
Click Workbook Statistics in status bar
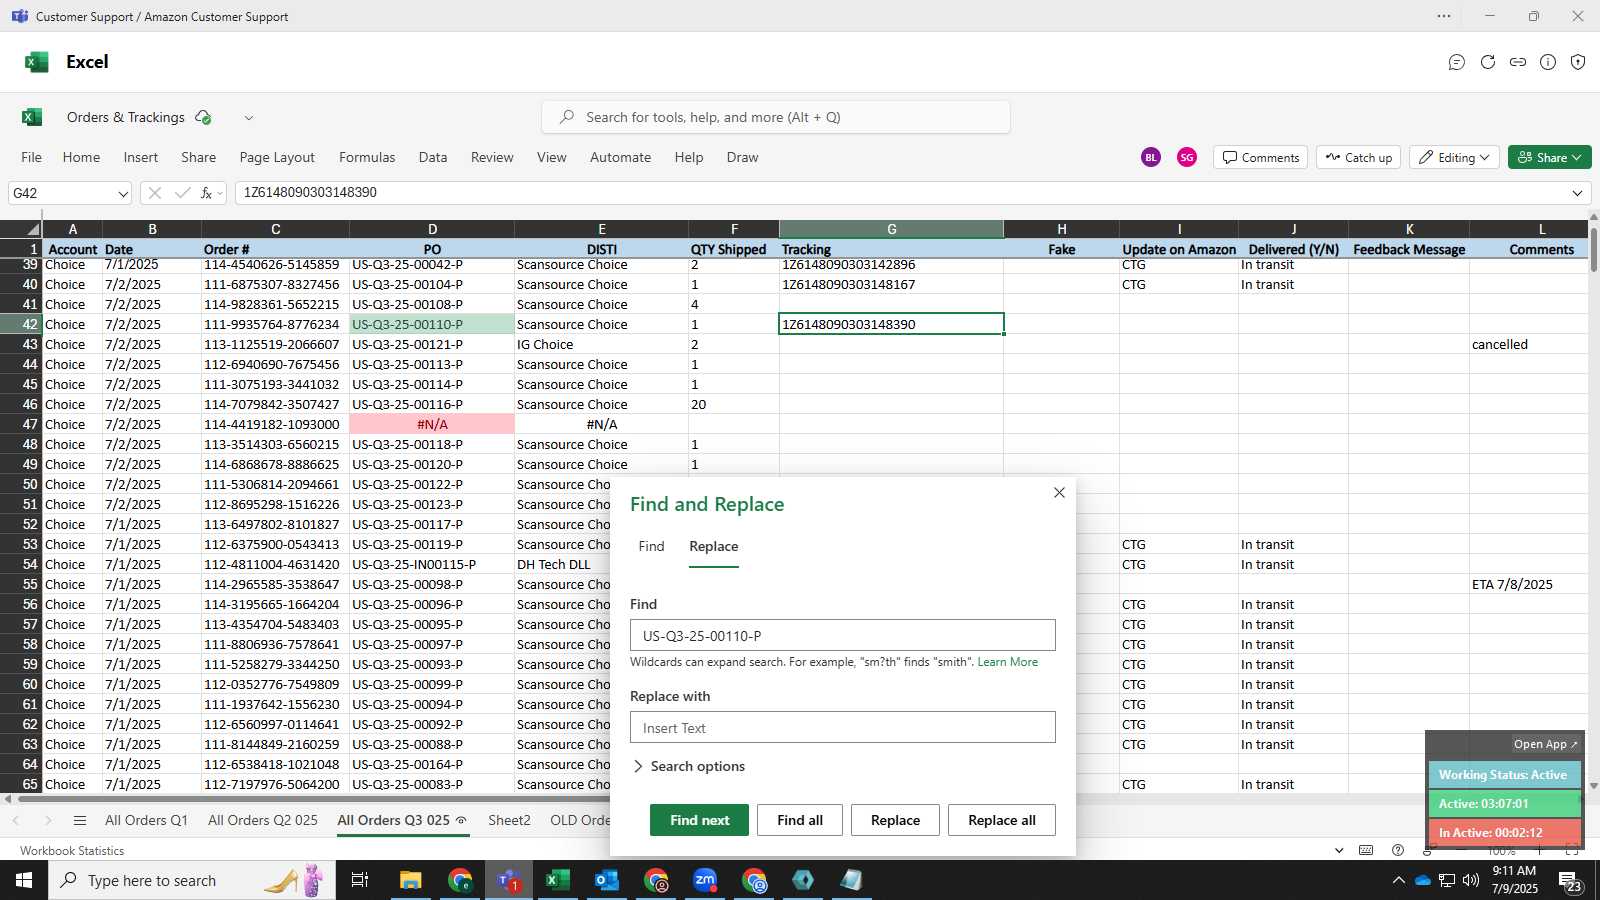click(72, 850)
